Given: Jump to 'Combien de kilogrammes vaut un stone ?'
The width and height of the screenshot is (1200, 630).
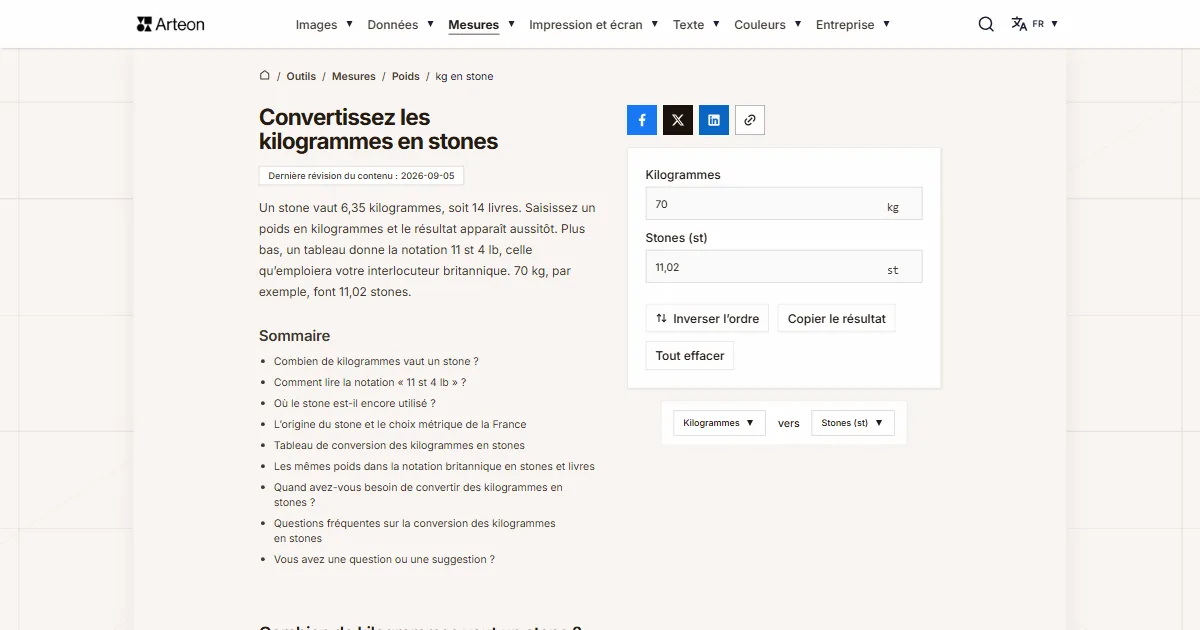Looking at the screenshot, I should point(376,361).
